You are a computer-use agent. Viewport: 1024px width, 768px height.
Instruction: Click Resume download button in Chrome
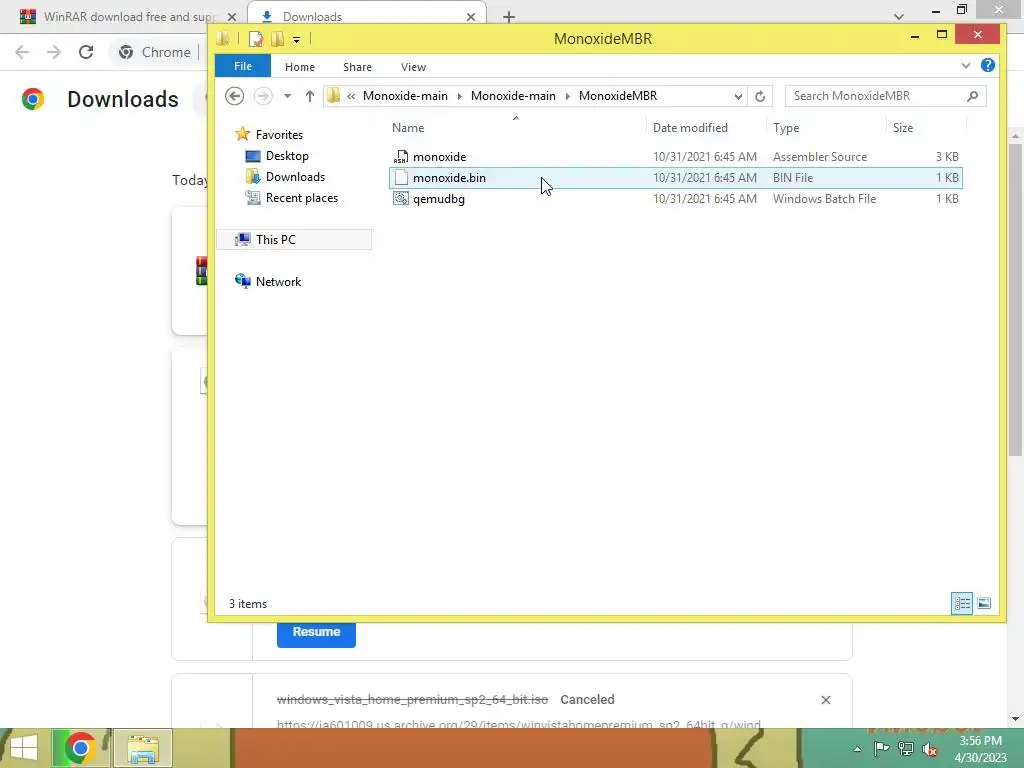pos(316,632)
